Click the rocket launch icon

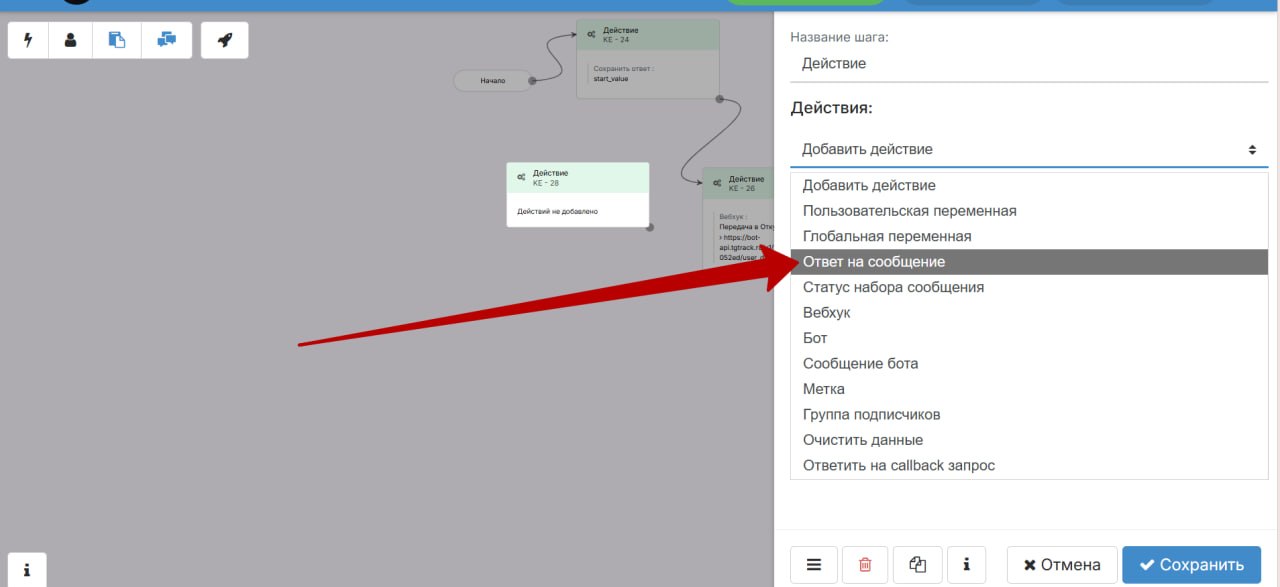coord(225,40)
